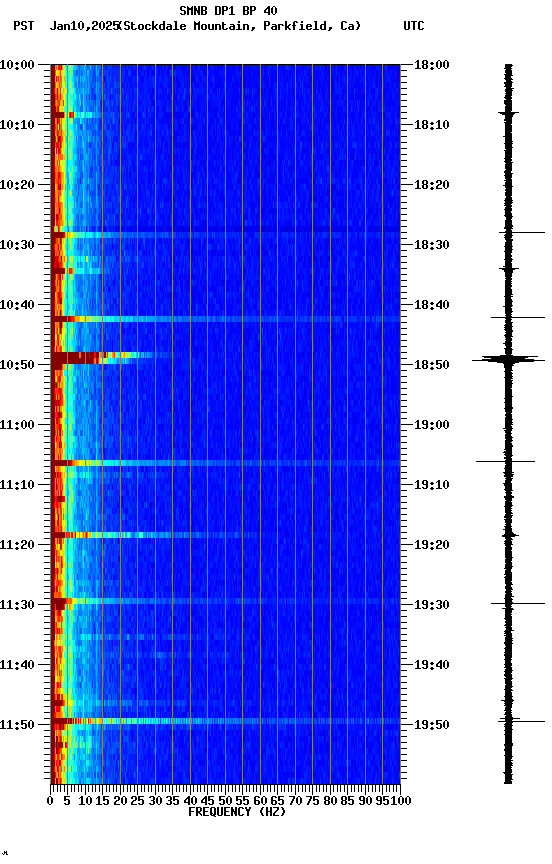Click the '18:50' UTC time label

click(x=432, y=365)
